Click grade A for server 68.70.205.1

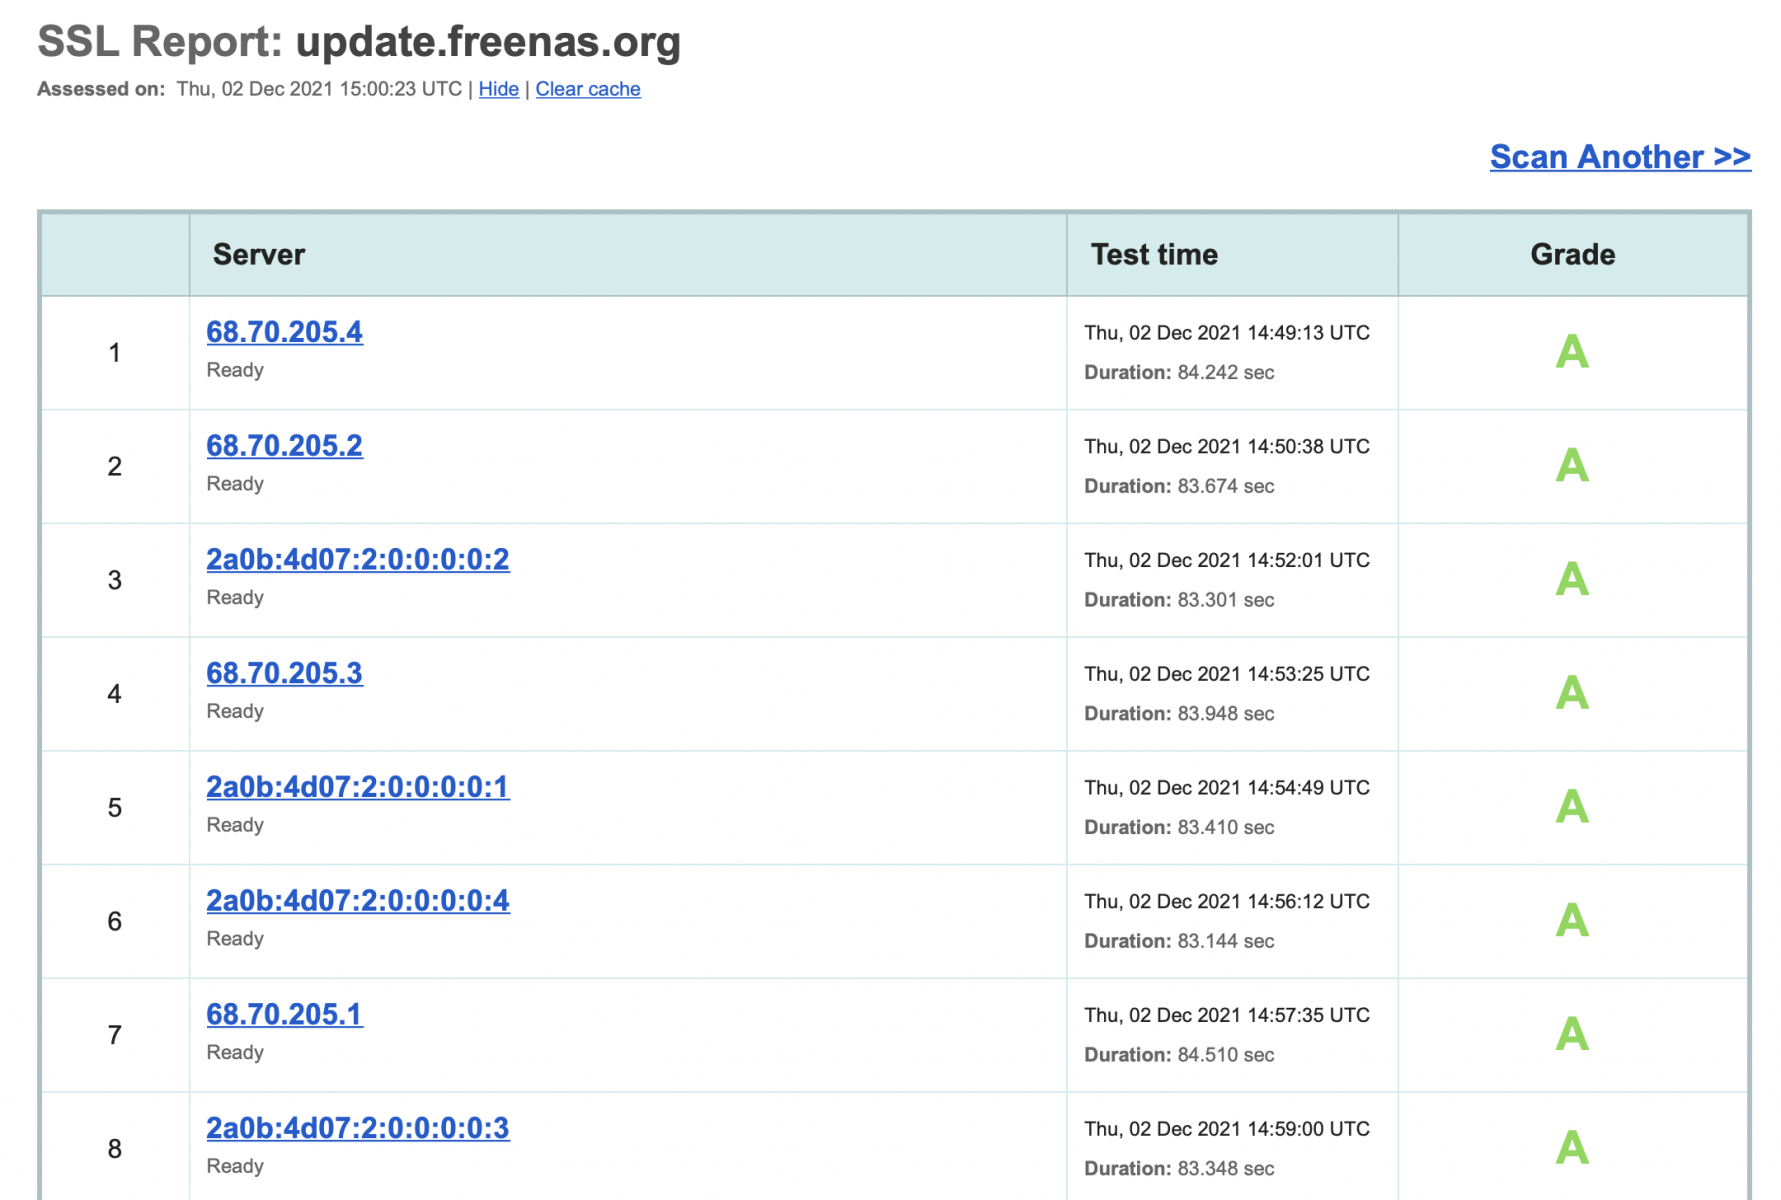pos(1572,1035)
